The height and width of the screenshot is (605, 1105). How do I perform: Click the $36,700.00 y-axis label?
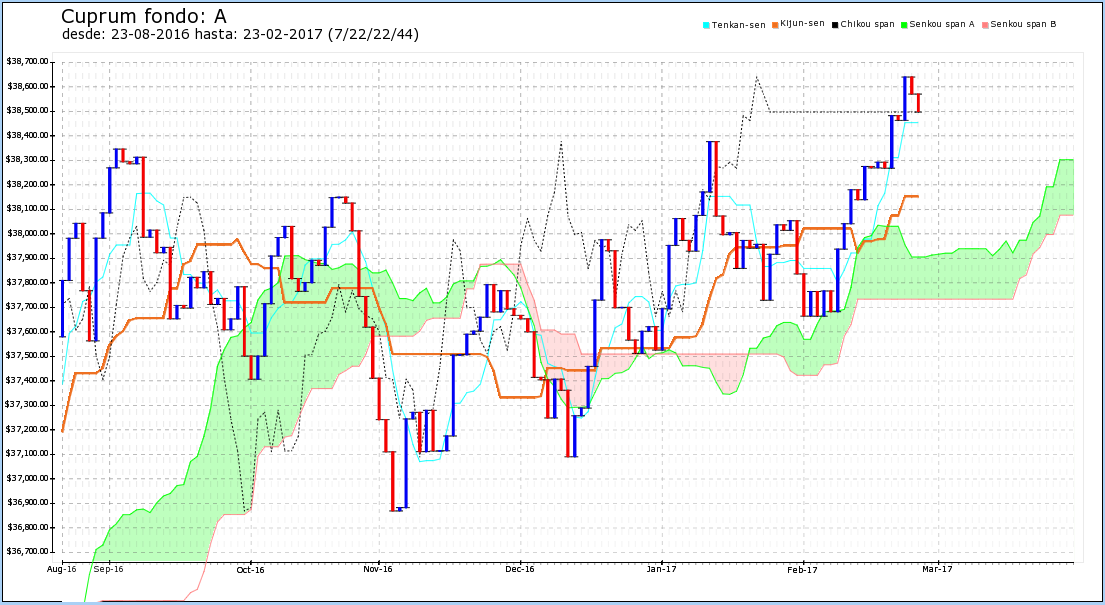point(27,551)
